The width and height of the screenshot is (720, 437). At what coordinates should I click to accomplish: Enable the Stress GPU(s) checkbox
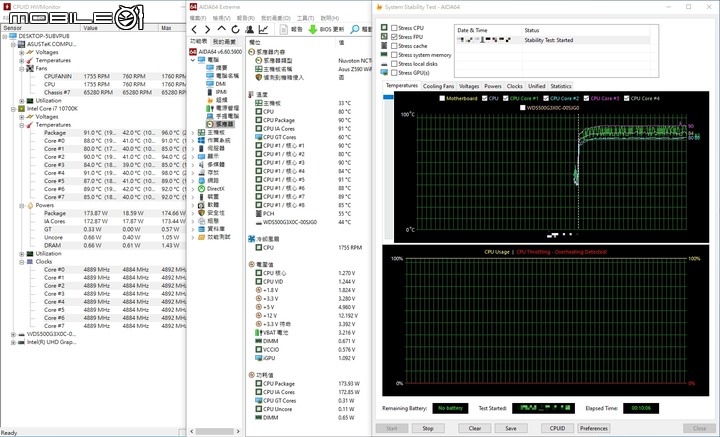pyautogui.click(x=394, y=73)
